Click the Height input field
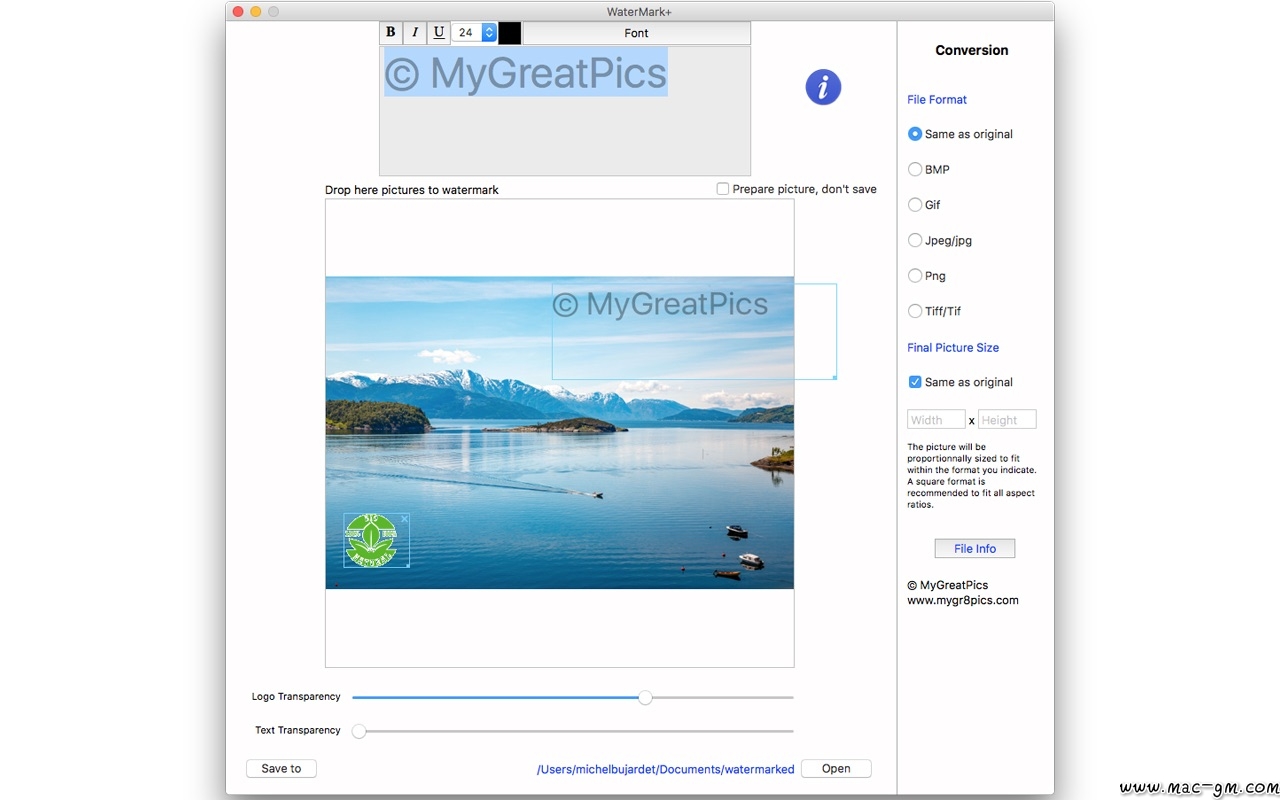The height and width of the screenshot is (800, 1280). 1007,420
